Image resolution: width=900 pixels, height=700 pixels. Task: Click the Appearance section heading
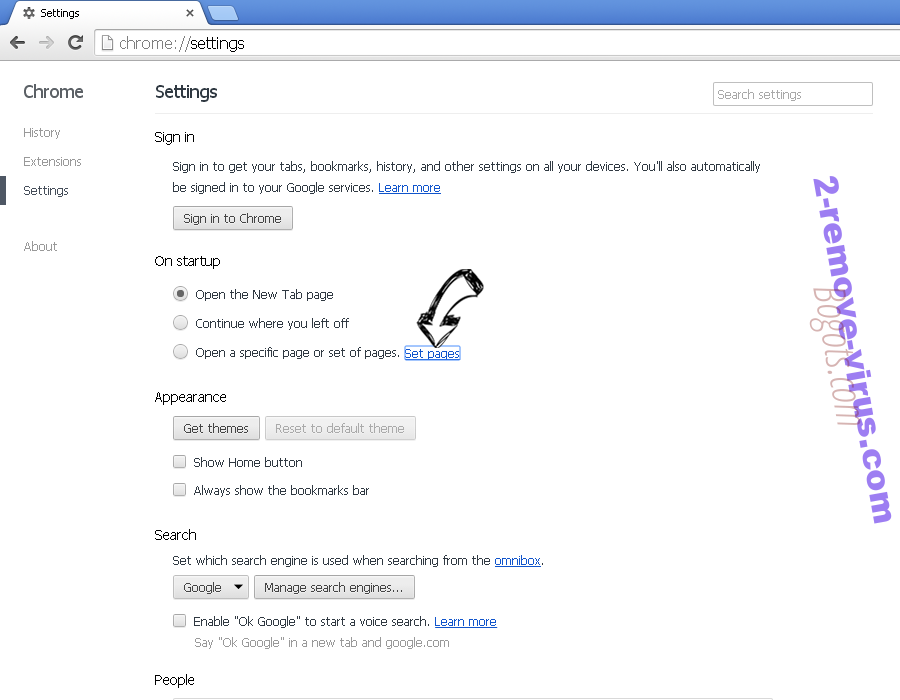click(190, 397)
